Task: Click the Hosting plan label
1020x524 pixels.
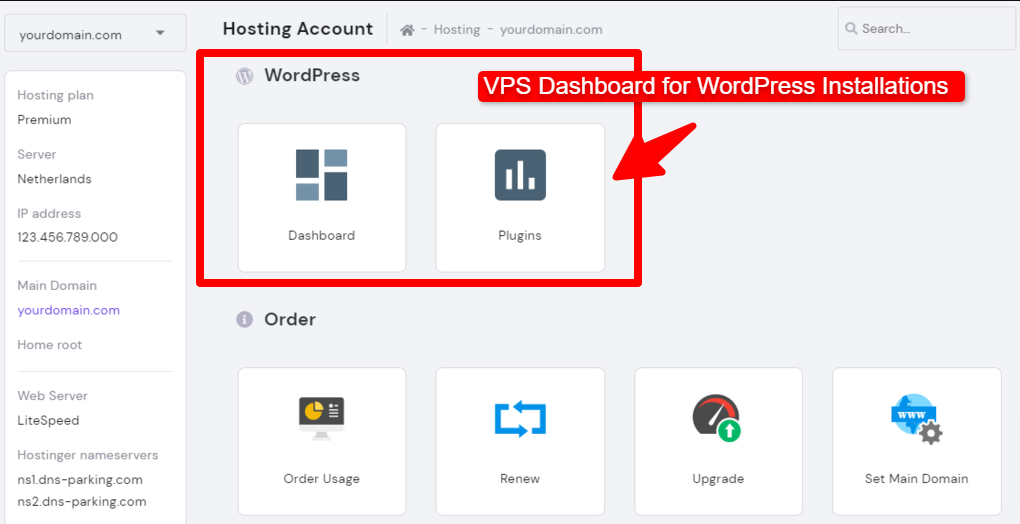Action: coord(55,96)
